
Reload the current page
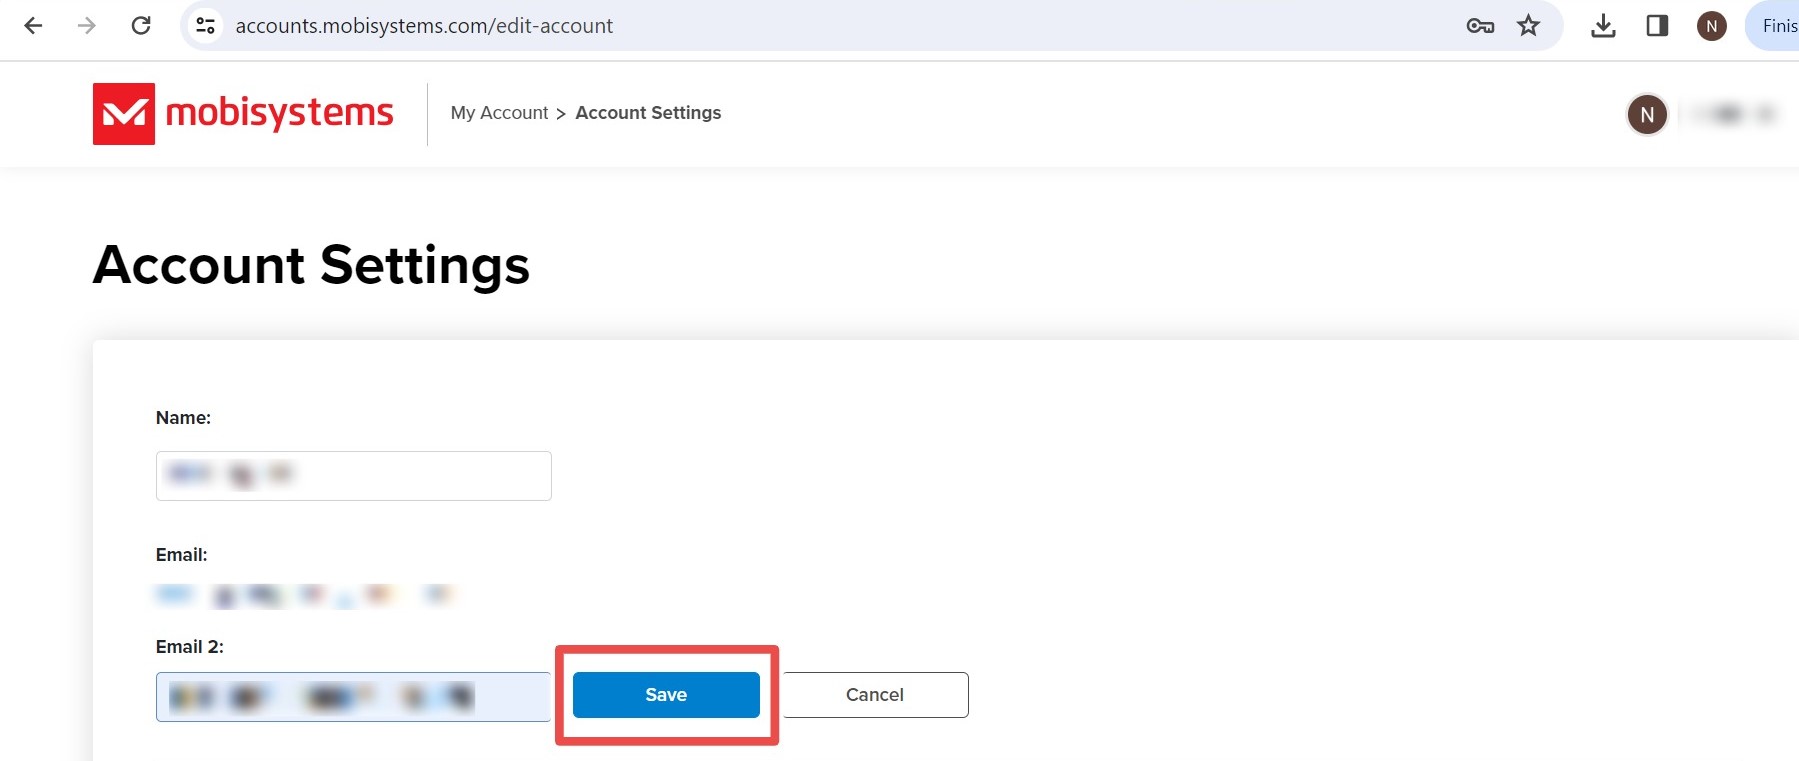(x=141, y=26)
